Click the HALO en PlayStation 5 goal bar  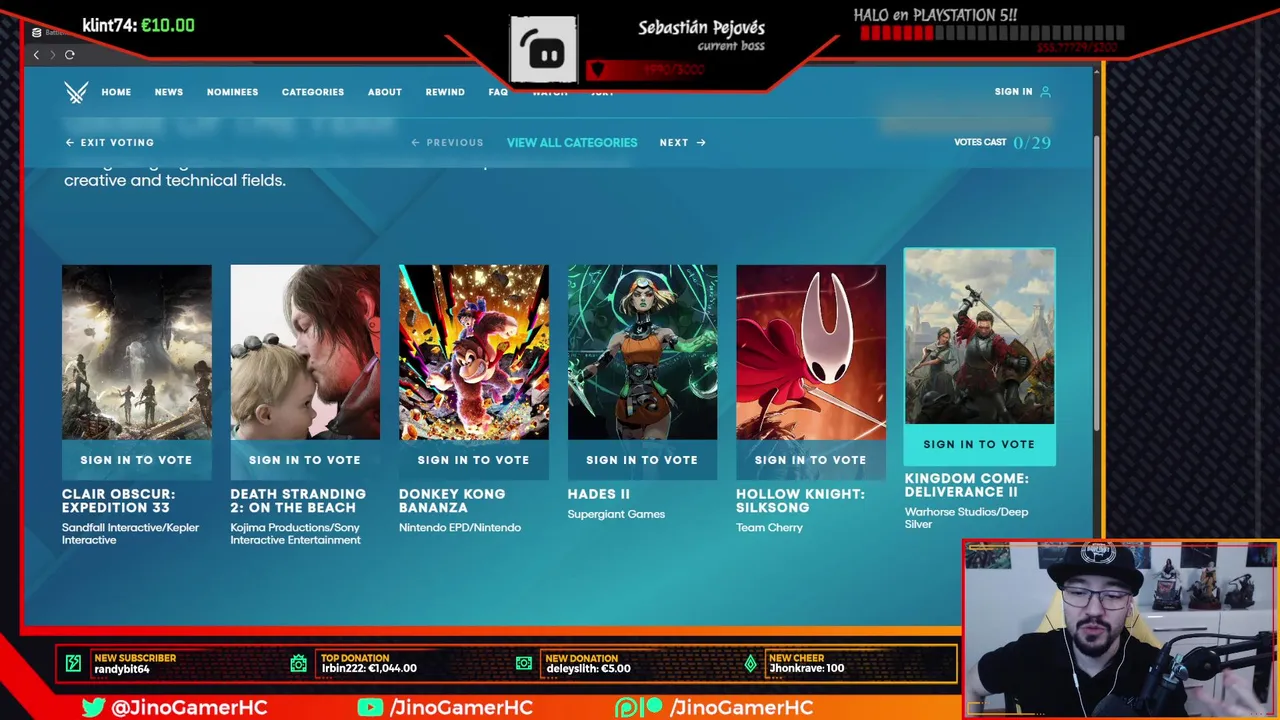click(x=991, y=34)
